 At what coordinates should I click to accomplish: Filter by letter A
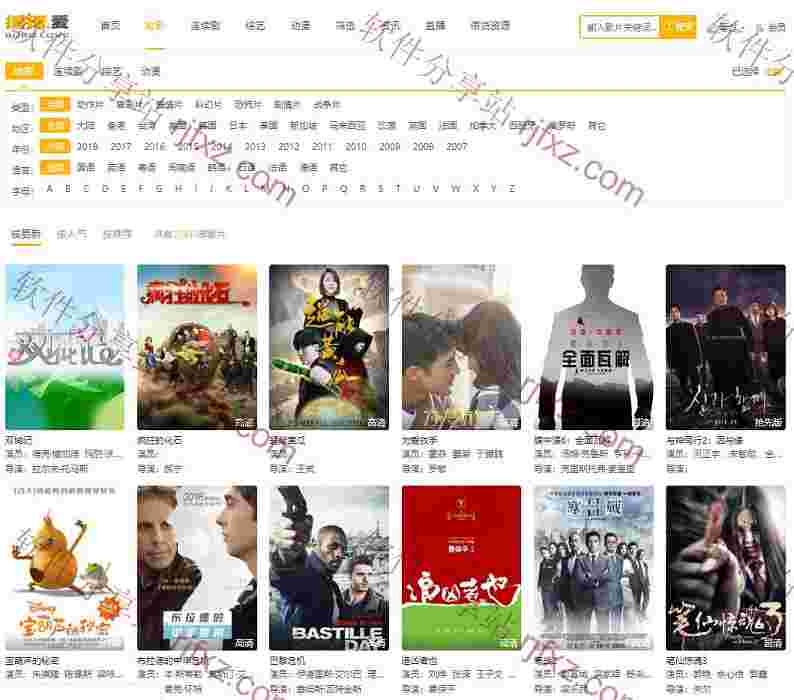point(49,188)
